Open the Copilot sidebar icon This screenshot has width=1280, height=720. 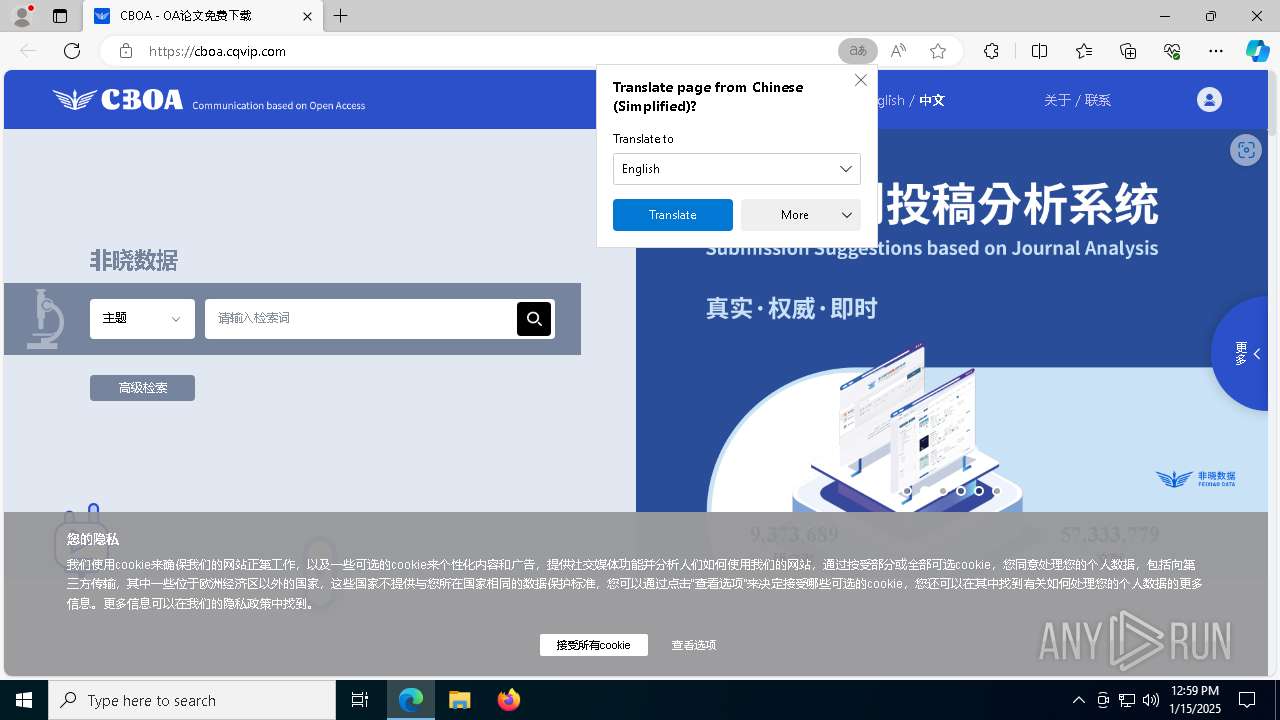[x=1257, y=51]
